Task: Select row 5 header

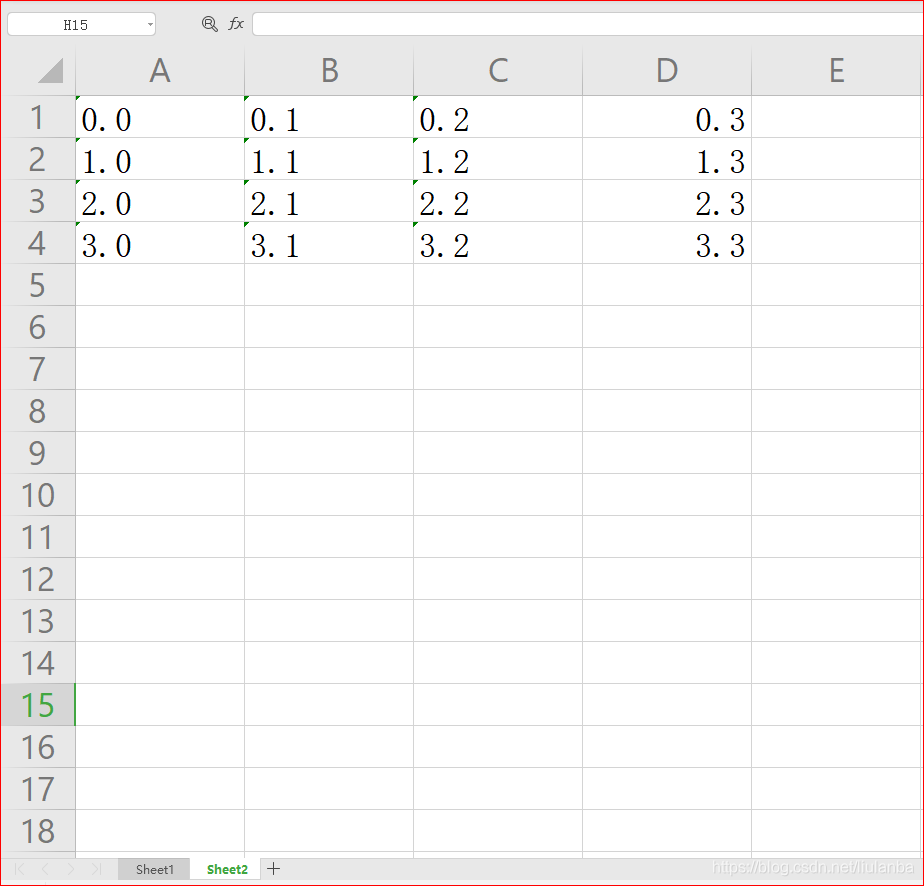Action: click(x=38, y=285)
